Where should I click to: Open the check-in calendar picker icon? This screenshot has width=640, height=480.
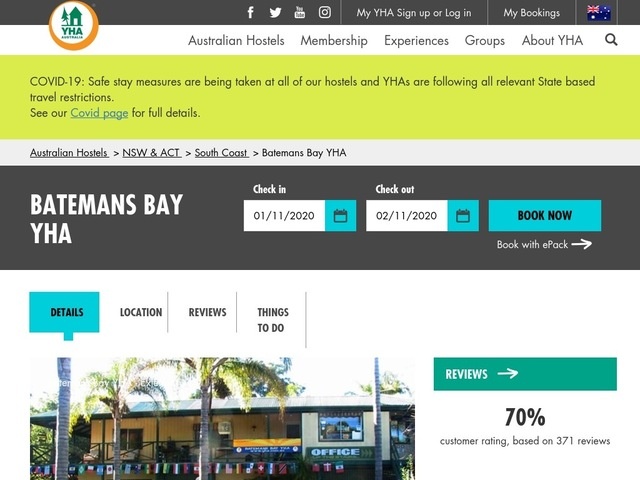pyautogui.click(x=340, y=216)
